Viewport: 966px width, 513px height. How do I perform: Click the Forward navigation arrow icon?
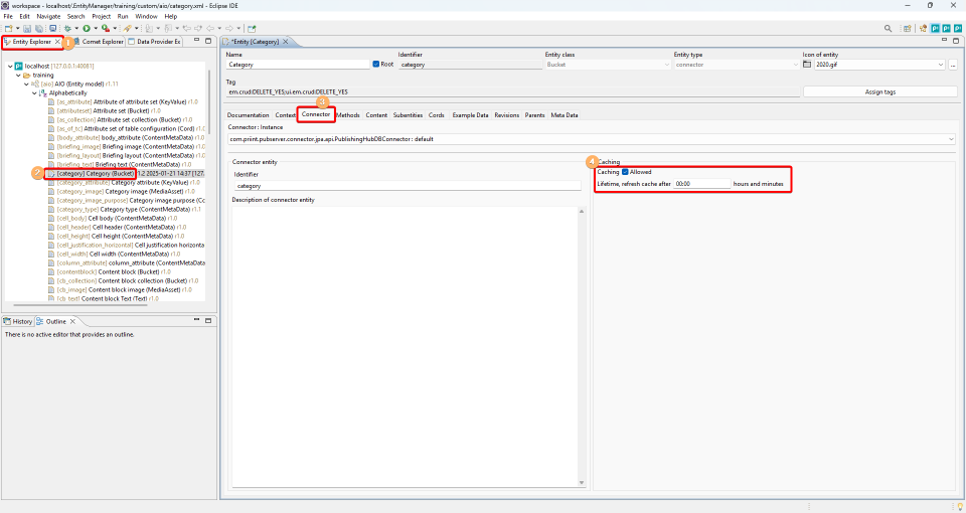(229, 28)
